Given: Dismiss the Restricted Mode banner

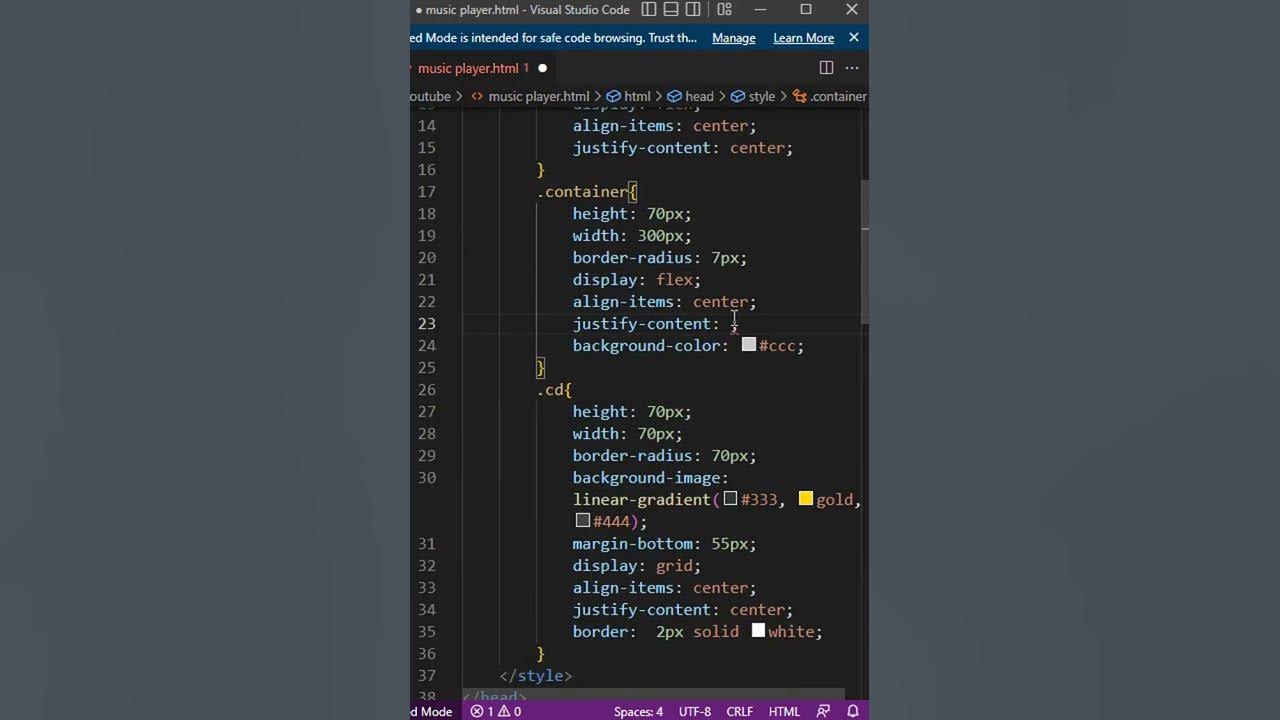Looking at the screenshot, I should (x=854, y=38).
